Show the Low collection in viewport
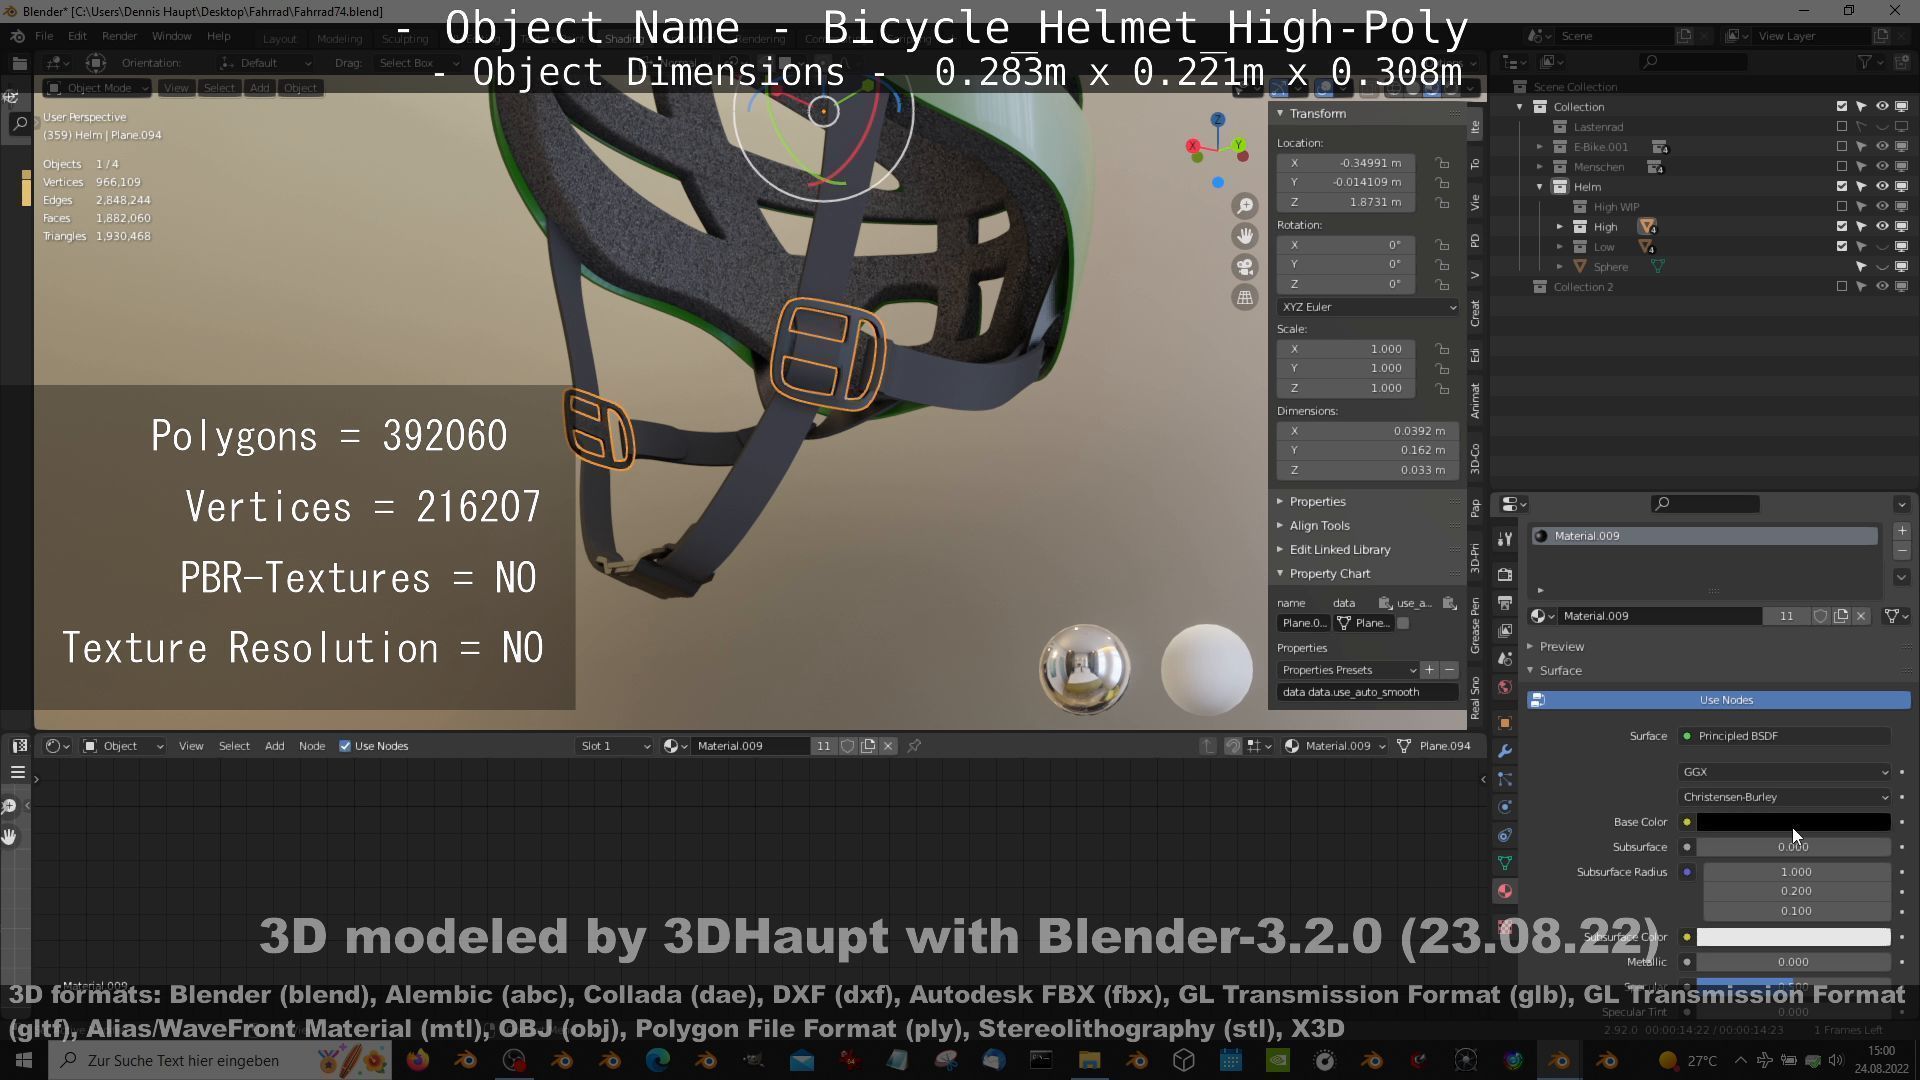 [1882, 247]
